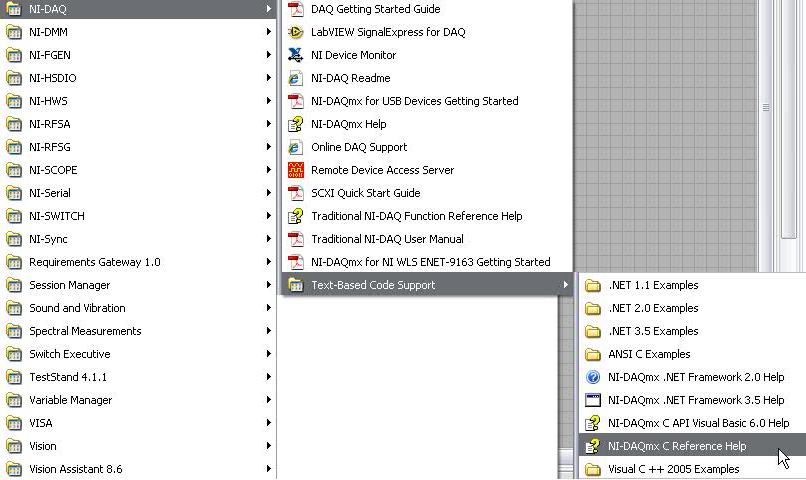
Task: Expand the NI-HWS submenu arrow
Action: 268,101
